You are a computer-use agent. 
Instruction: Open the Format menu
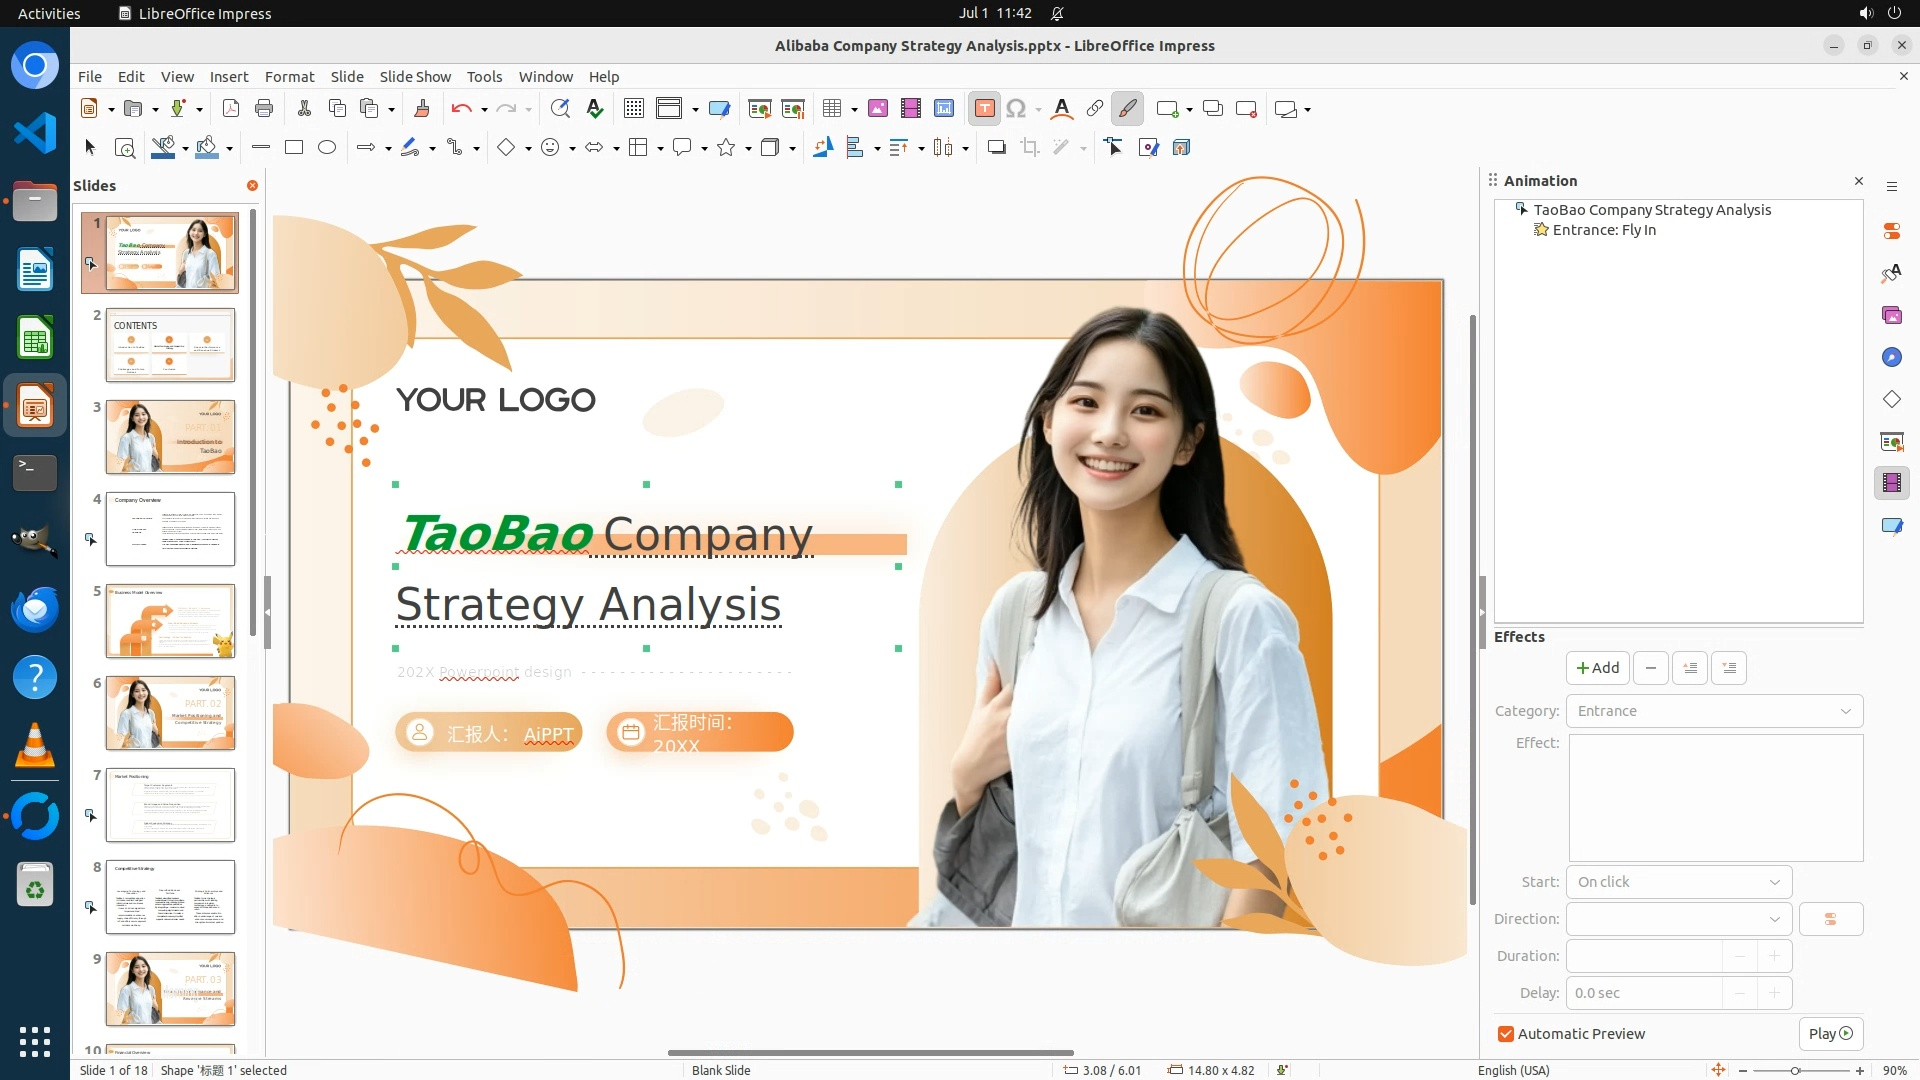[289, 76]
